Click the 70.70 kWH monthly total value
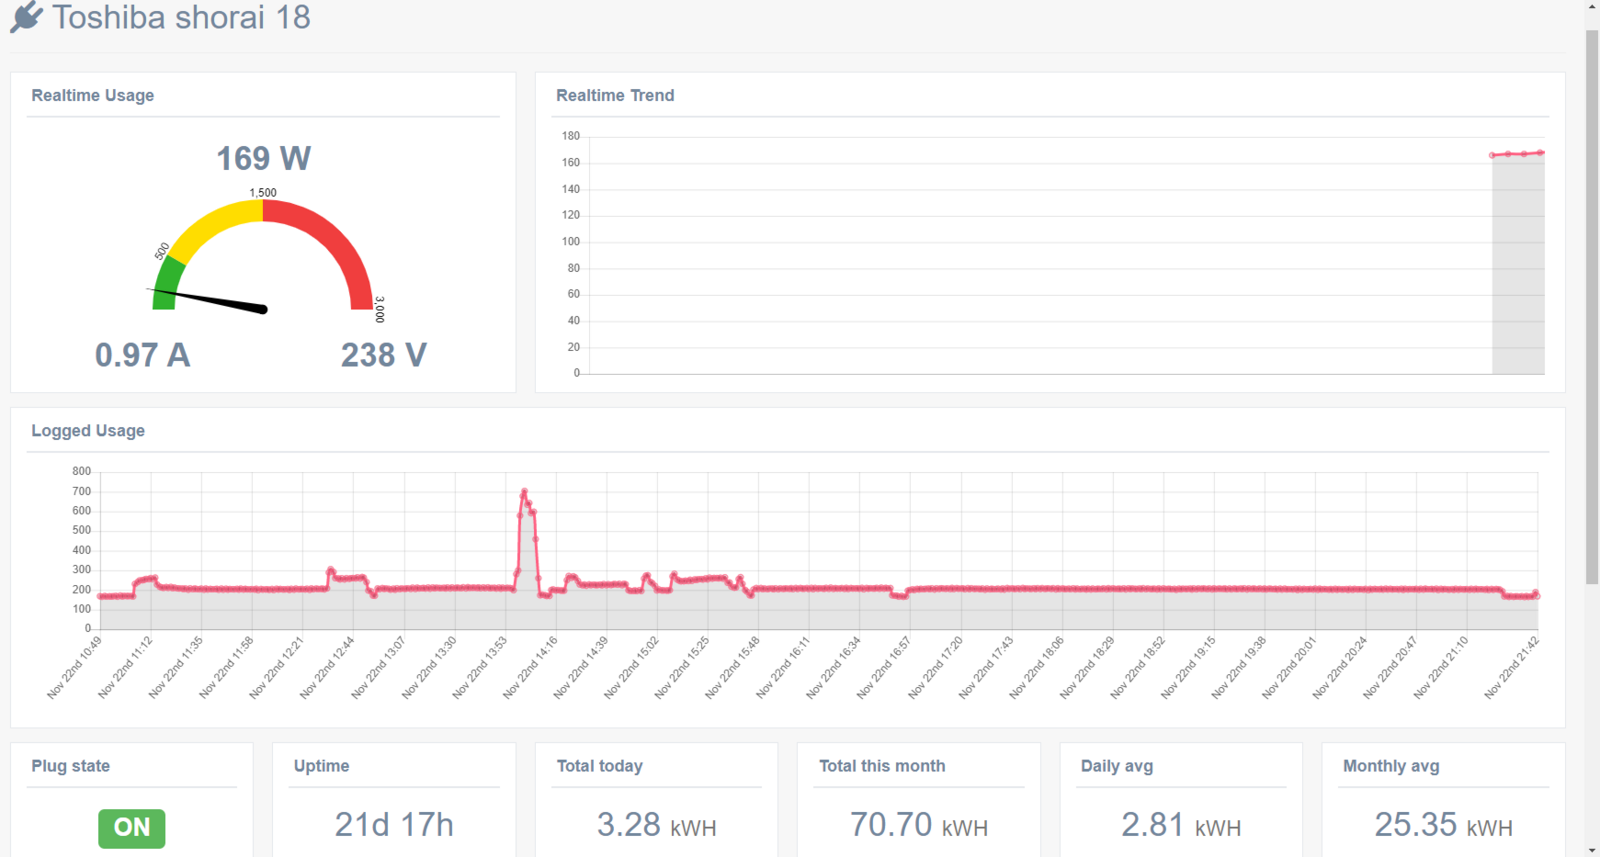The image size is (1600, 857). (919, 825)
